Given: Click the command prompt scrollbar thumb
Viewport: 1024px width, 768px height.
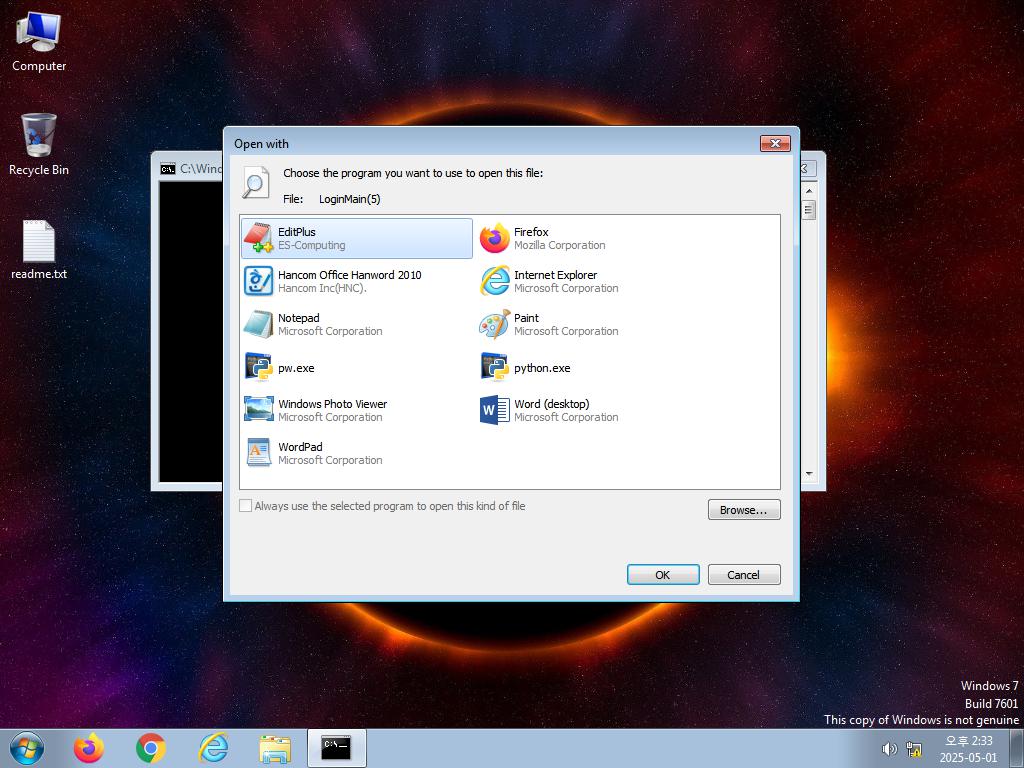Looking at the screenshot, I should pyautogui.click(x=809, y=210).
